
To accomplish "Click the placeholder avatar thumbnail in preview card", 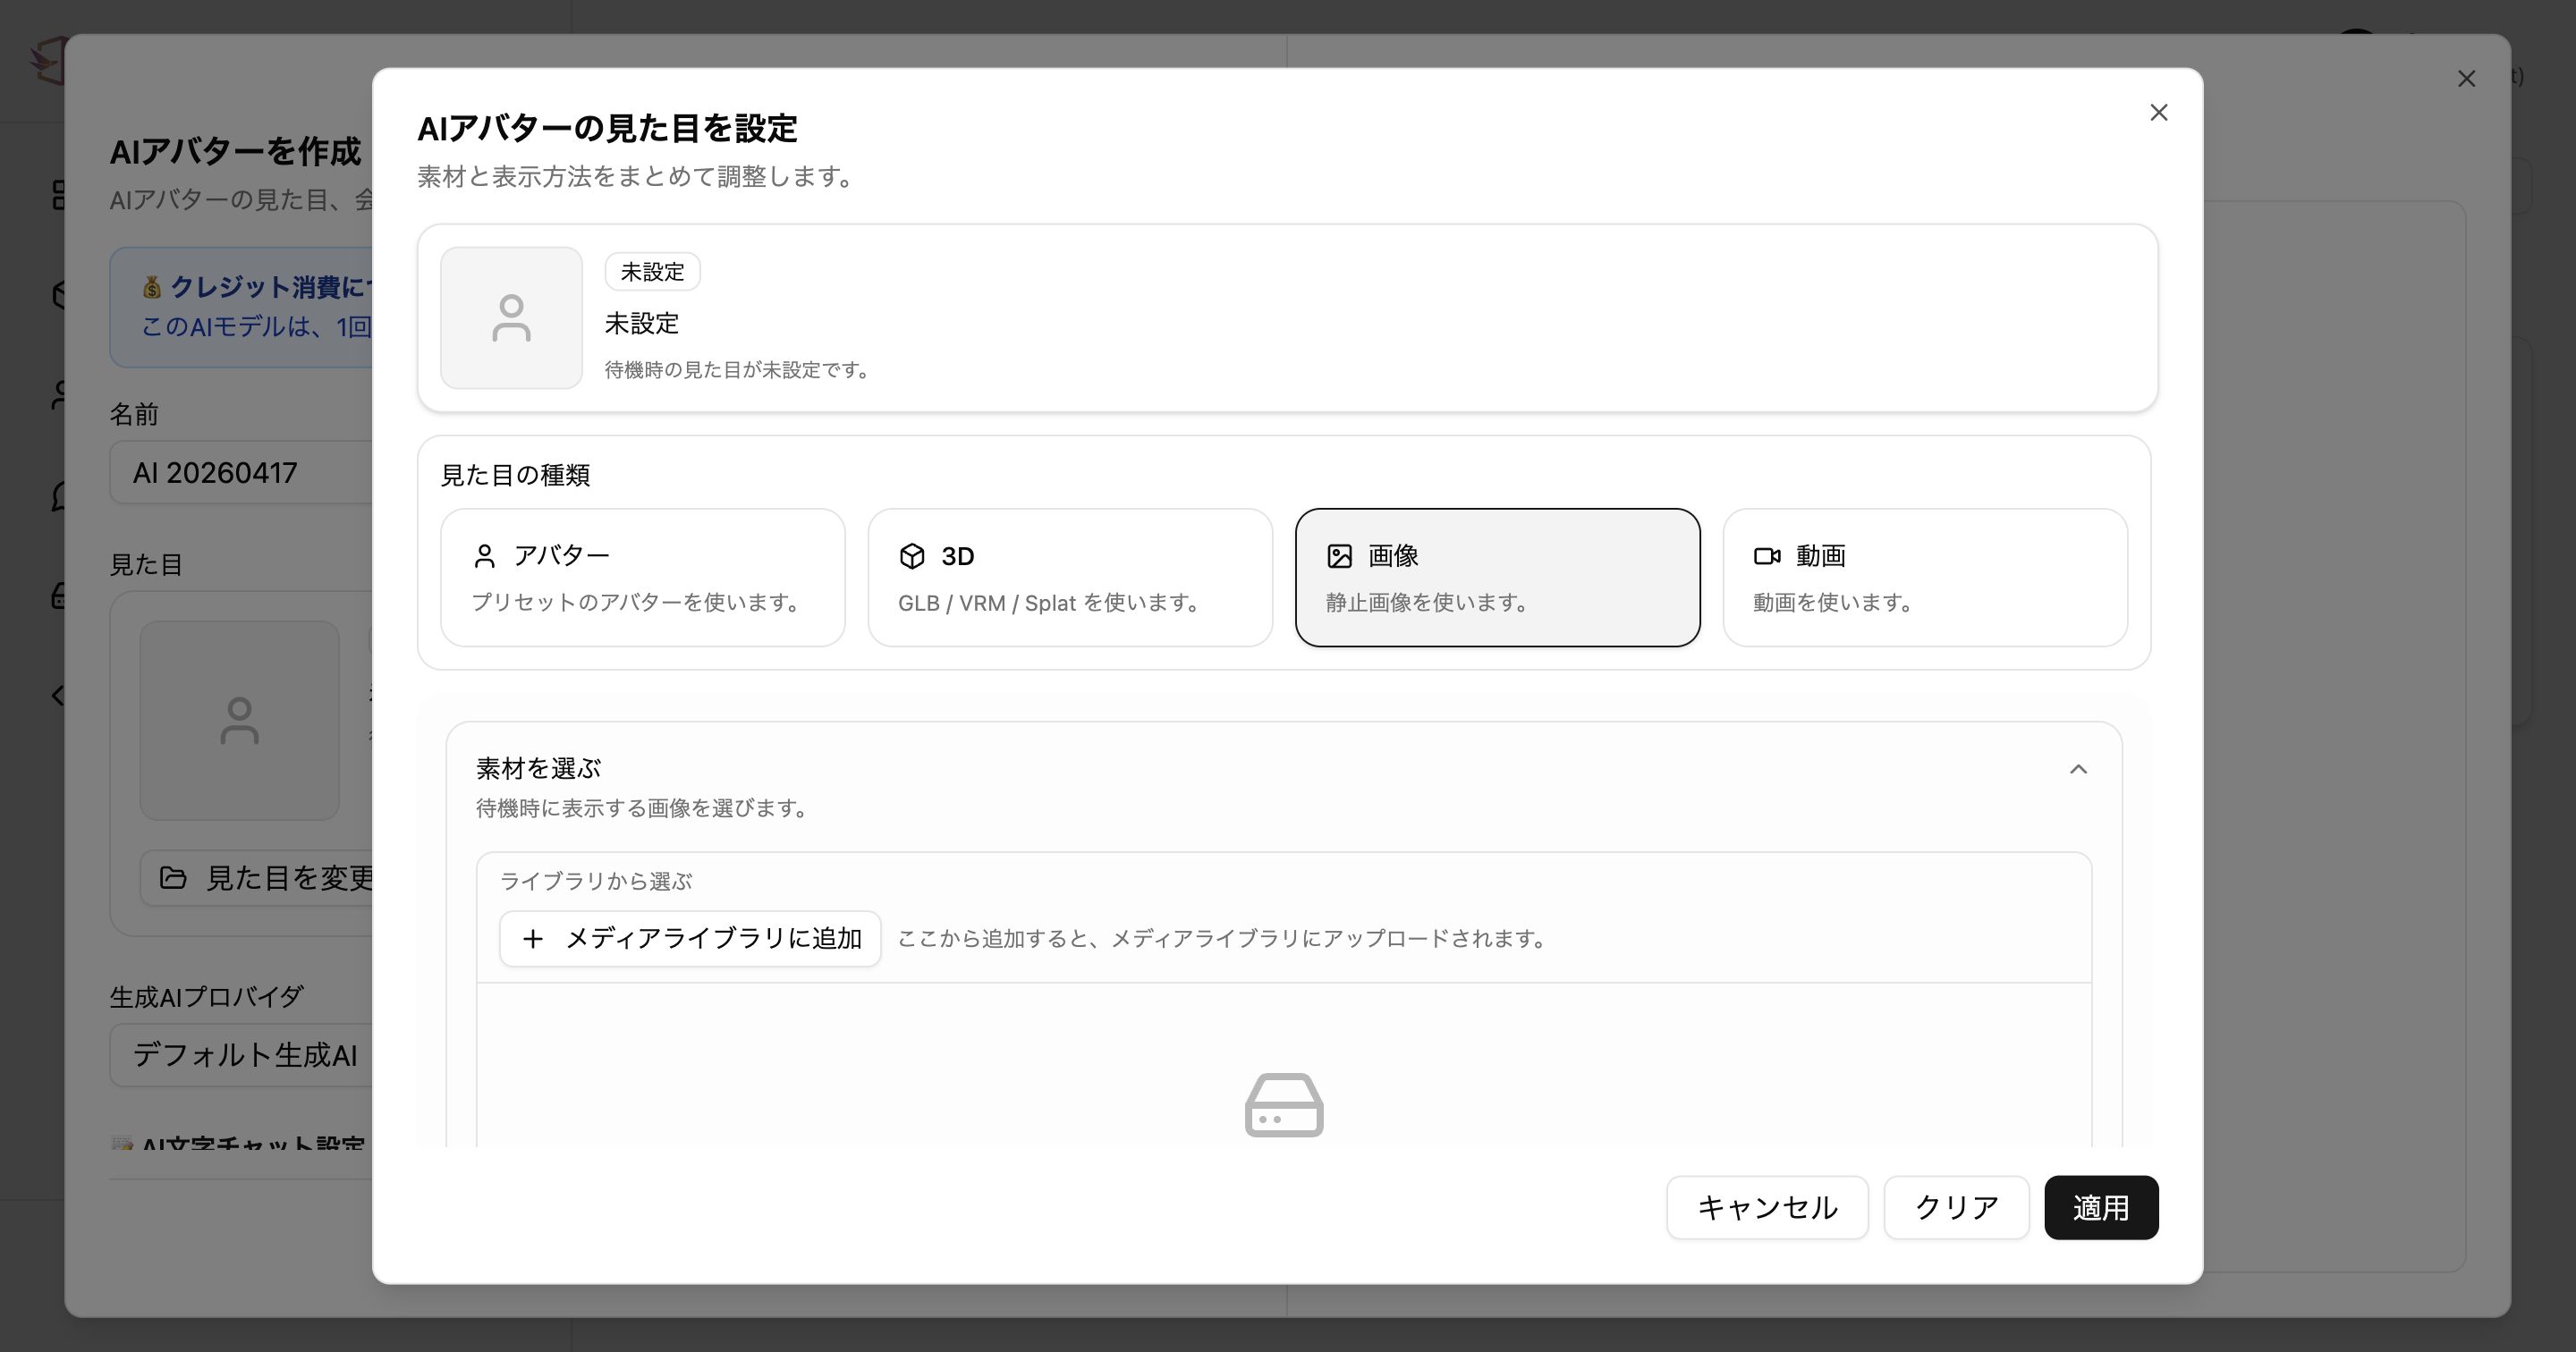I will 511,318.
